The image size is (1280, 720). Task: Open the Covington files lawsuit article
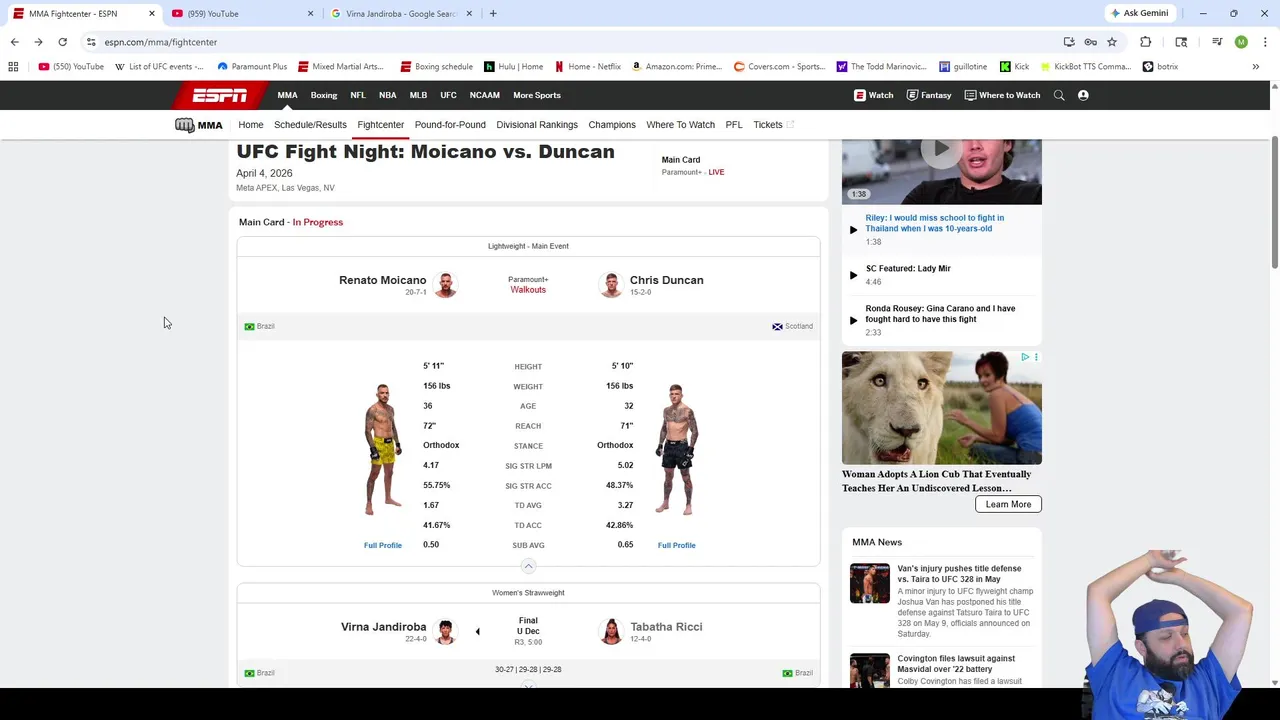click(956, 664)
